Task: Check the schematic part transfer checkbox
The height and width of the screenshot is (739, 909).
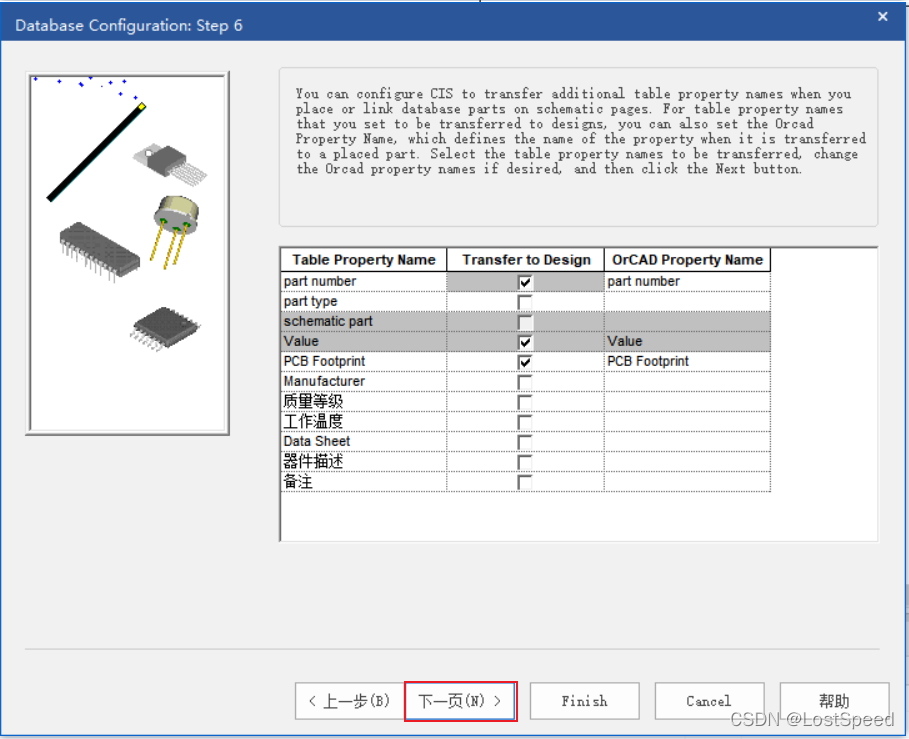Action: point(525,322)
